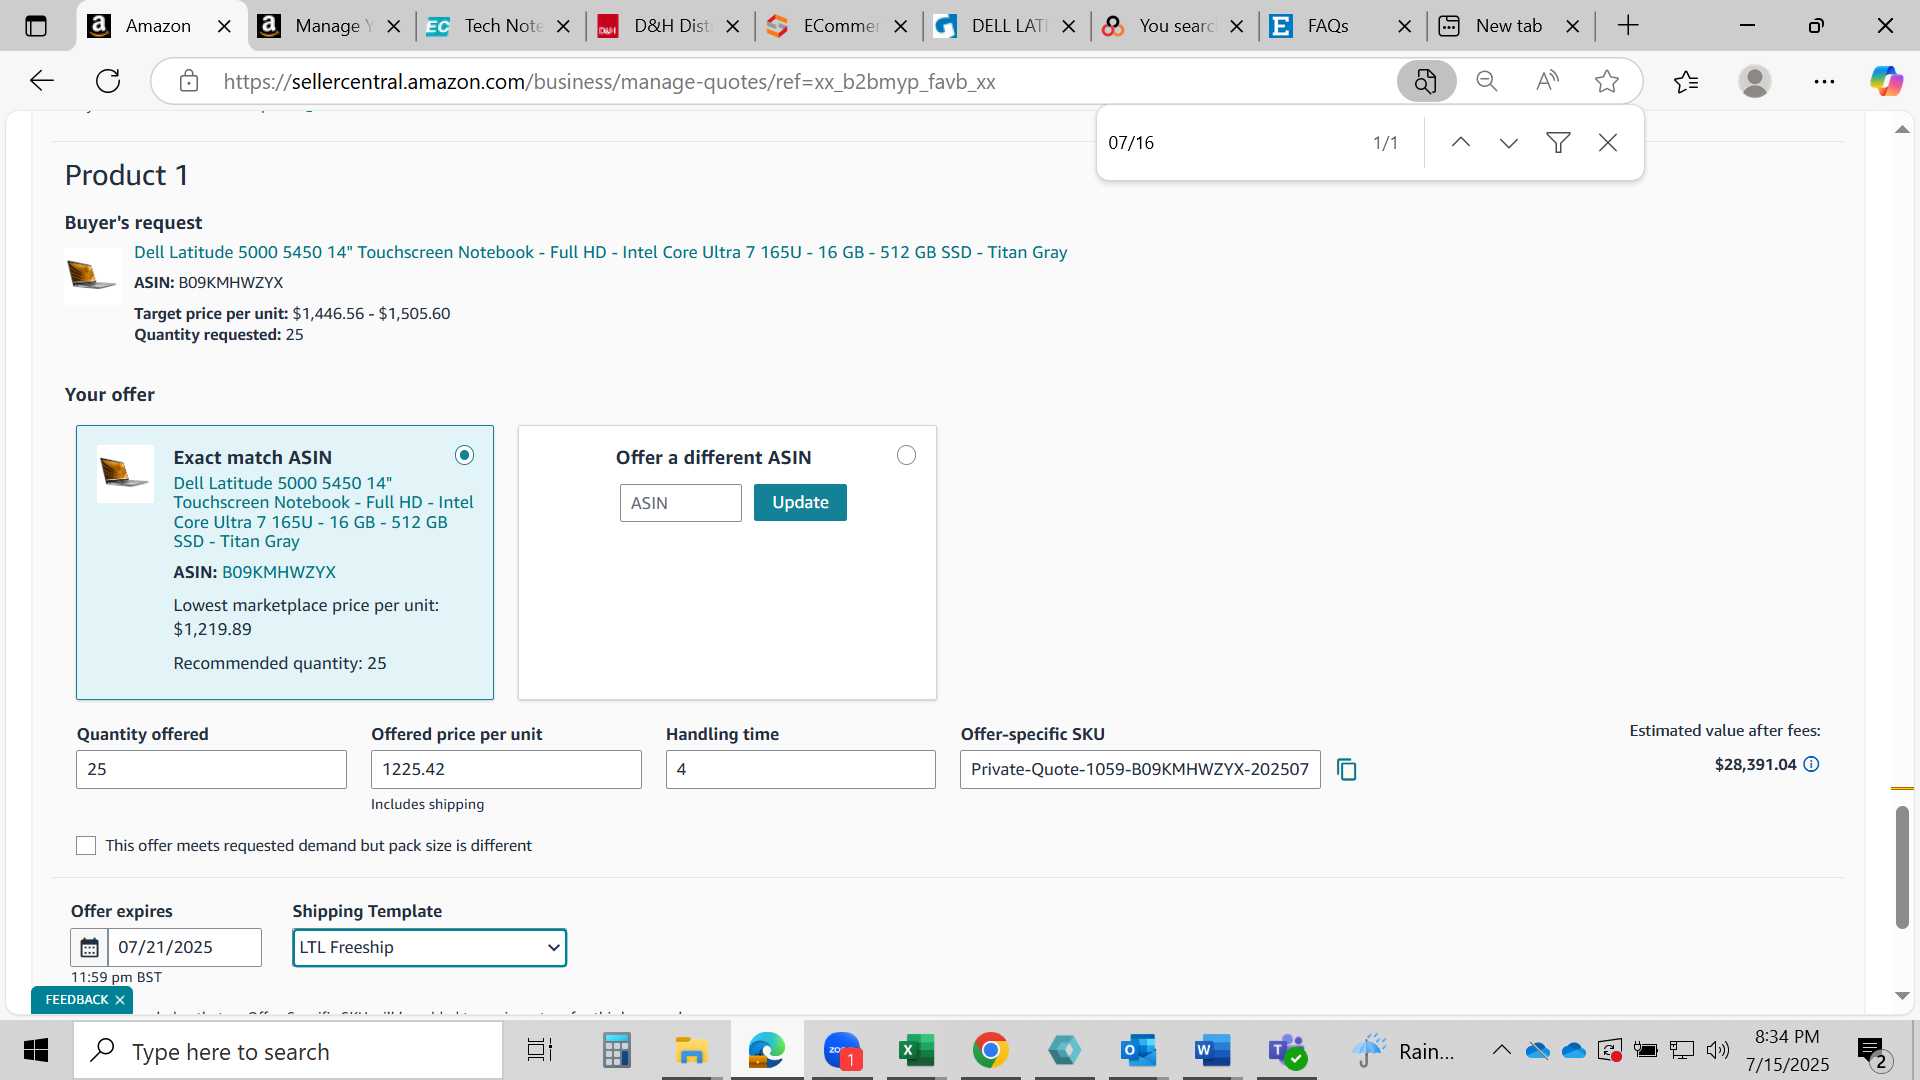Open Word from the taskbar

point(1212,1051)
